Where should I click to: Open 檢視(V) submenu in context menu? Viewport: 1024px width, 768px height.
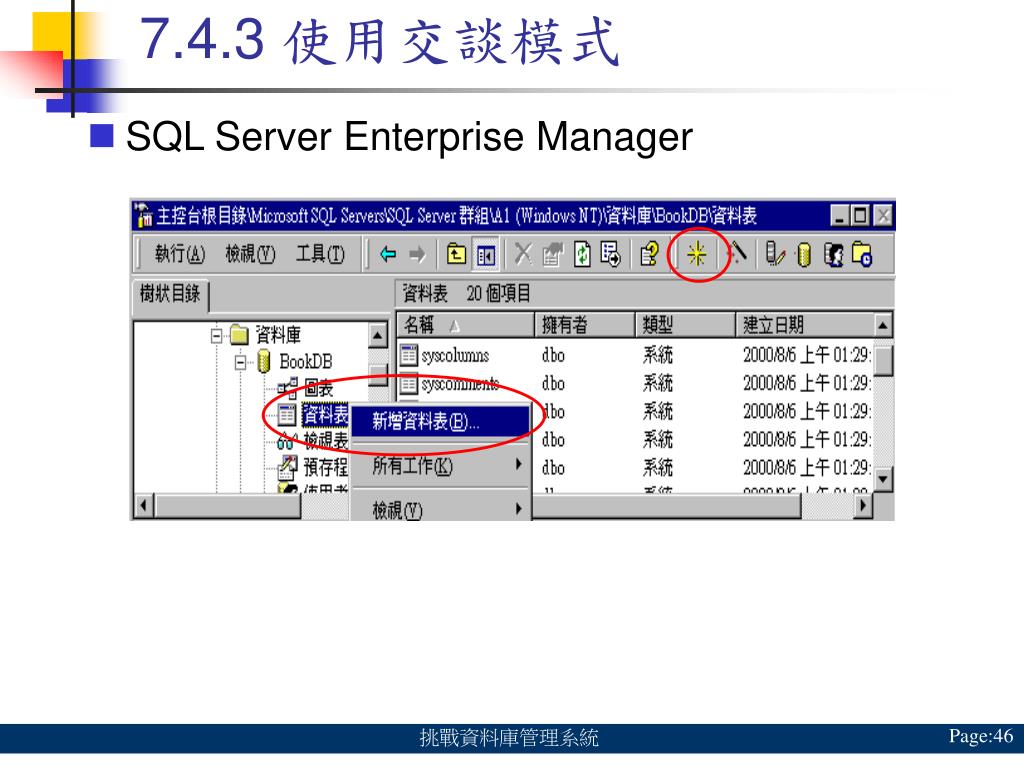click(440, 509)
